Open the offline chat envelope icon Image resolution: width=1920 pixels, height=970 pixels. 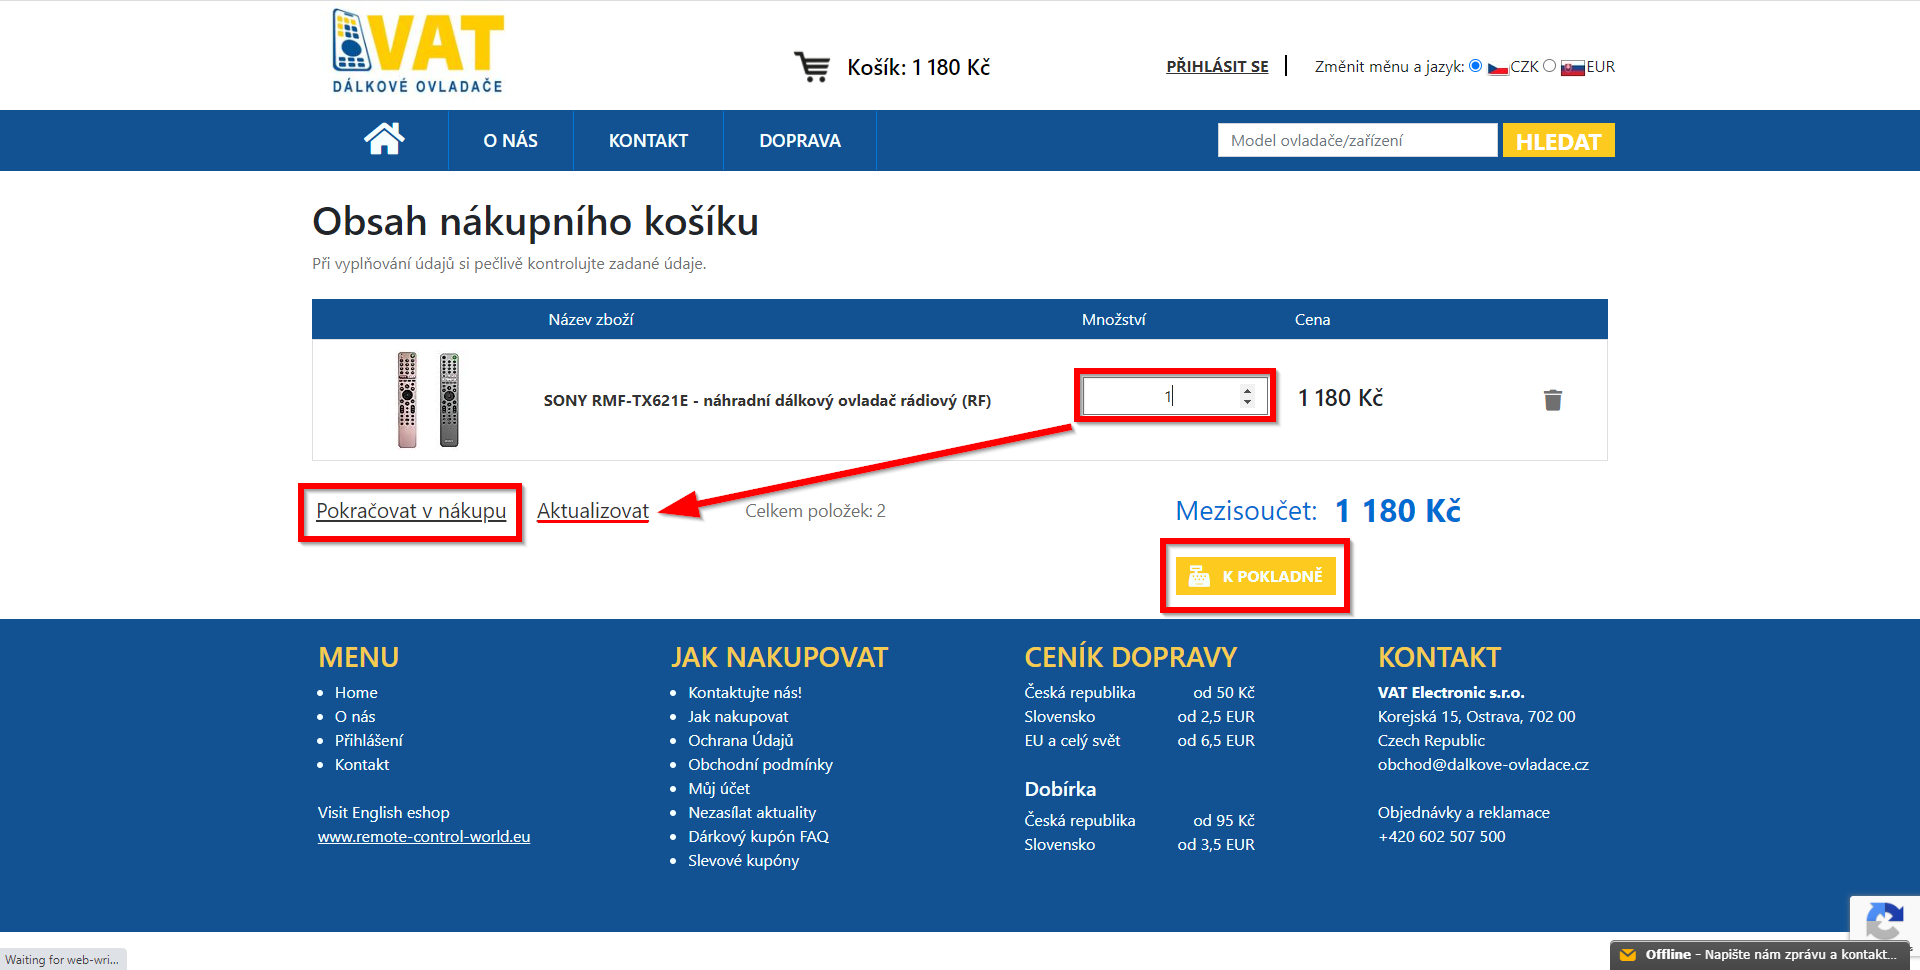(x=1628, y=955)
